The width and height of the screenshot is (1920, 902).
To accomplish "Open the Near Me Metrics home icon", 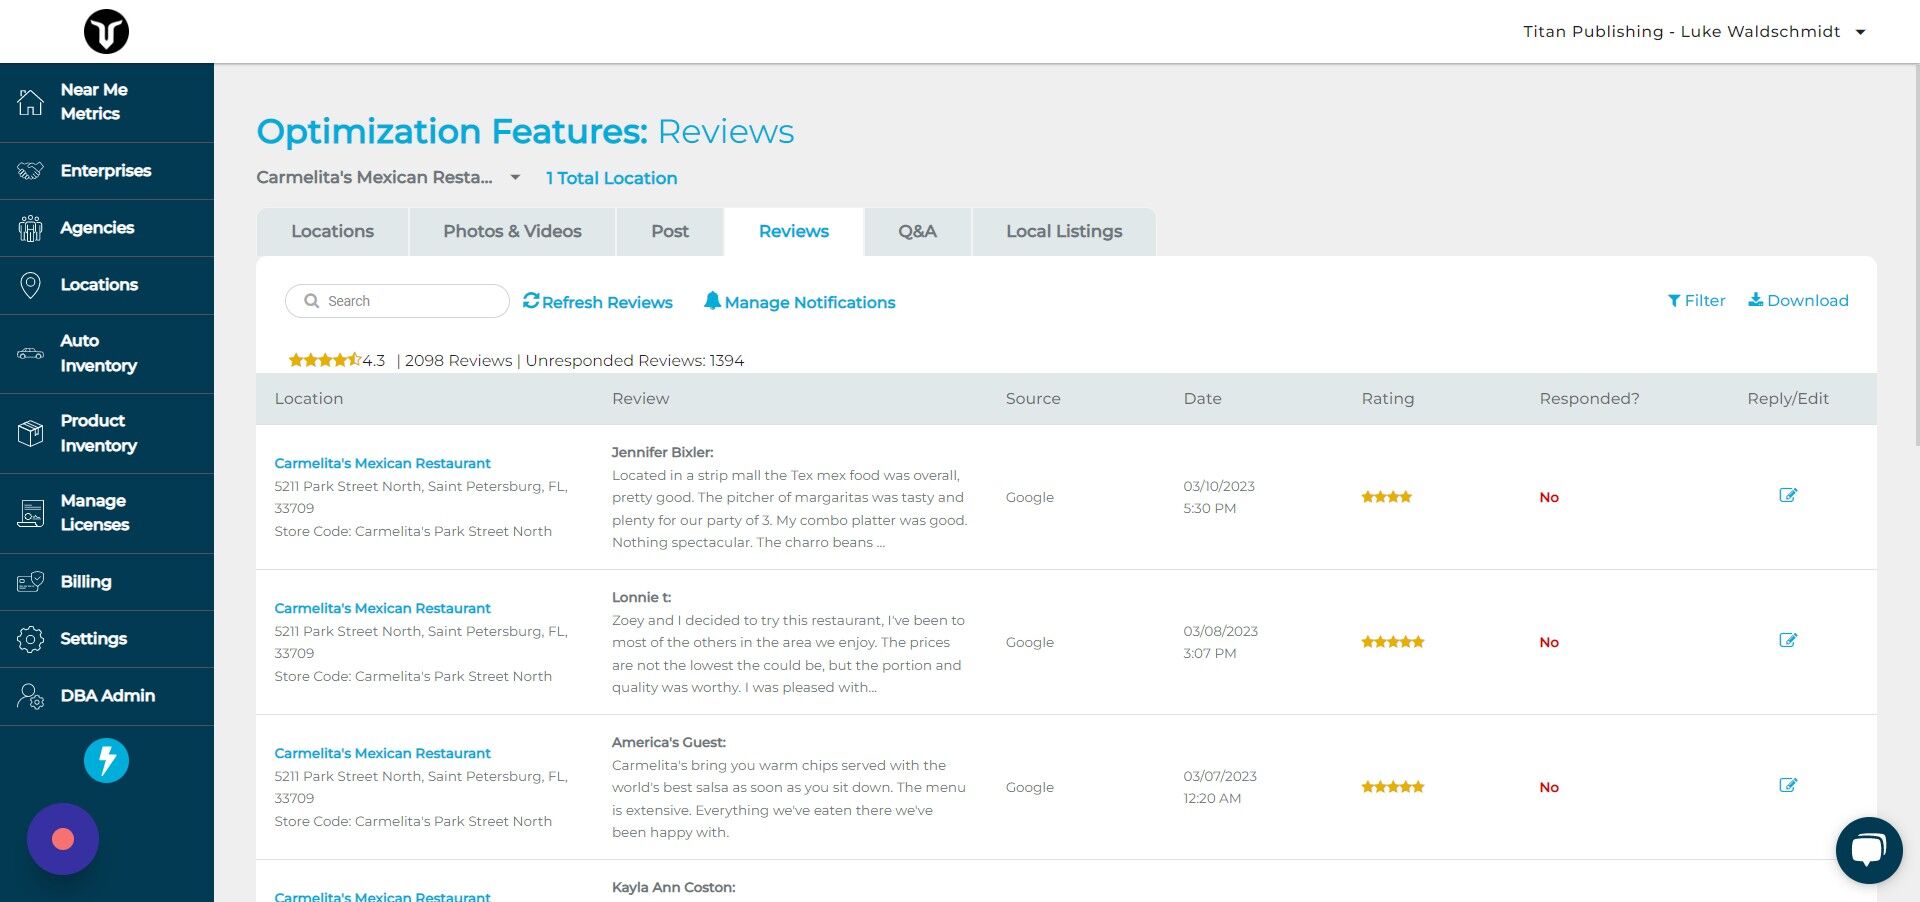I will tap(30, 102).
